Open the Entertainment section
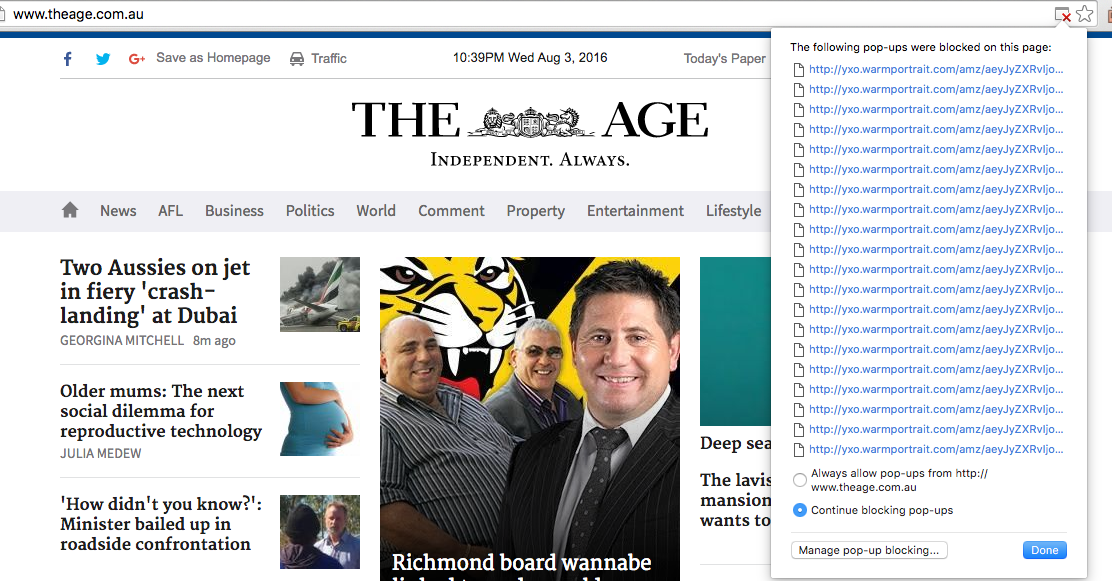This screenshot has width=1112, height=581. tap(635, 211)
